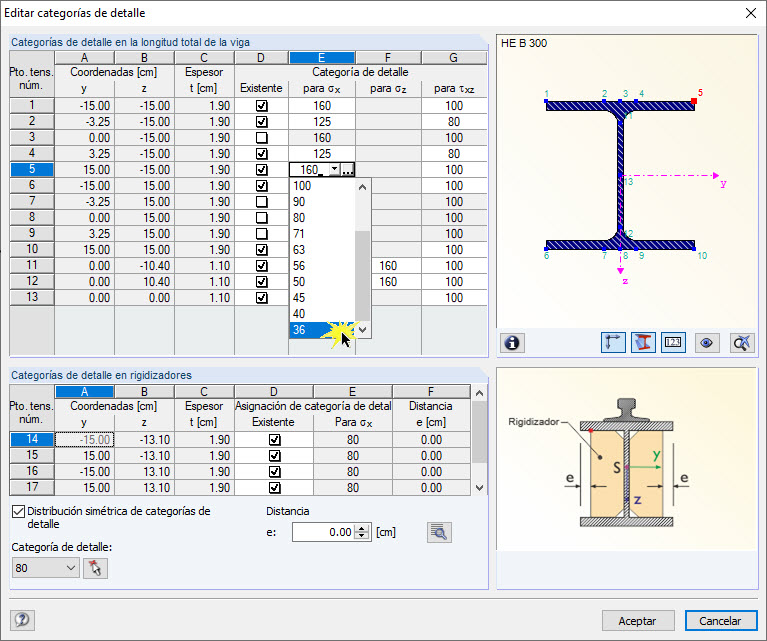Image resolution: width=767 pixels, height=641 pixels.
Task: Toggle stress point numbering icon
Action: [673, 343]
